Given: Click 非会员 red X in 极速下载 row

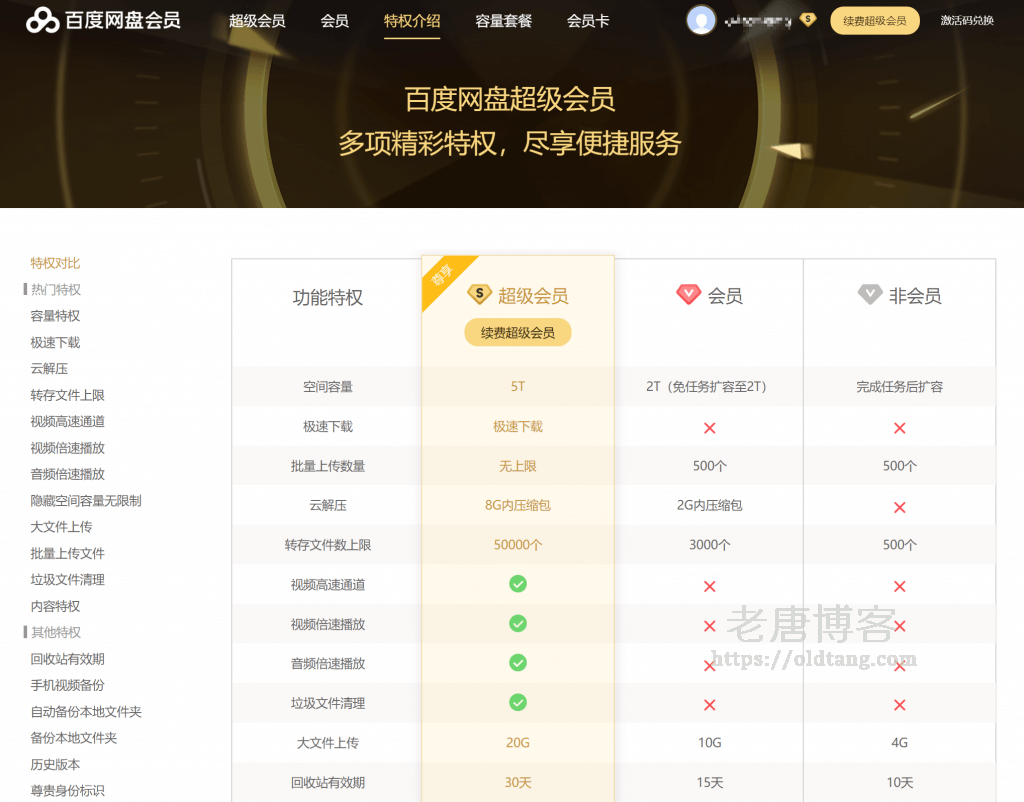Looking at the screenshot, I should [899, 428].
